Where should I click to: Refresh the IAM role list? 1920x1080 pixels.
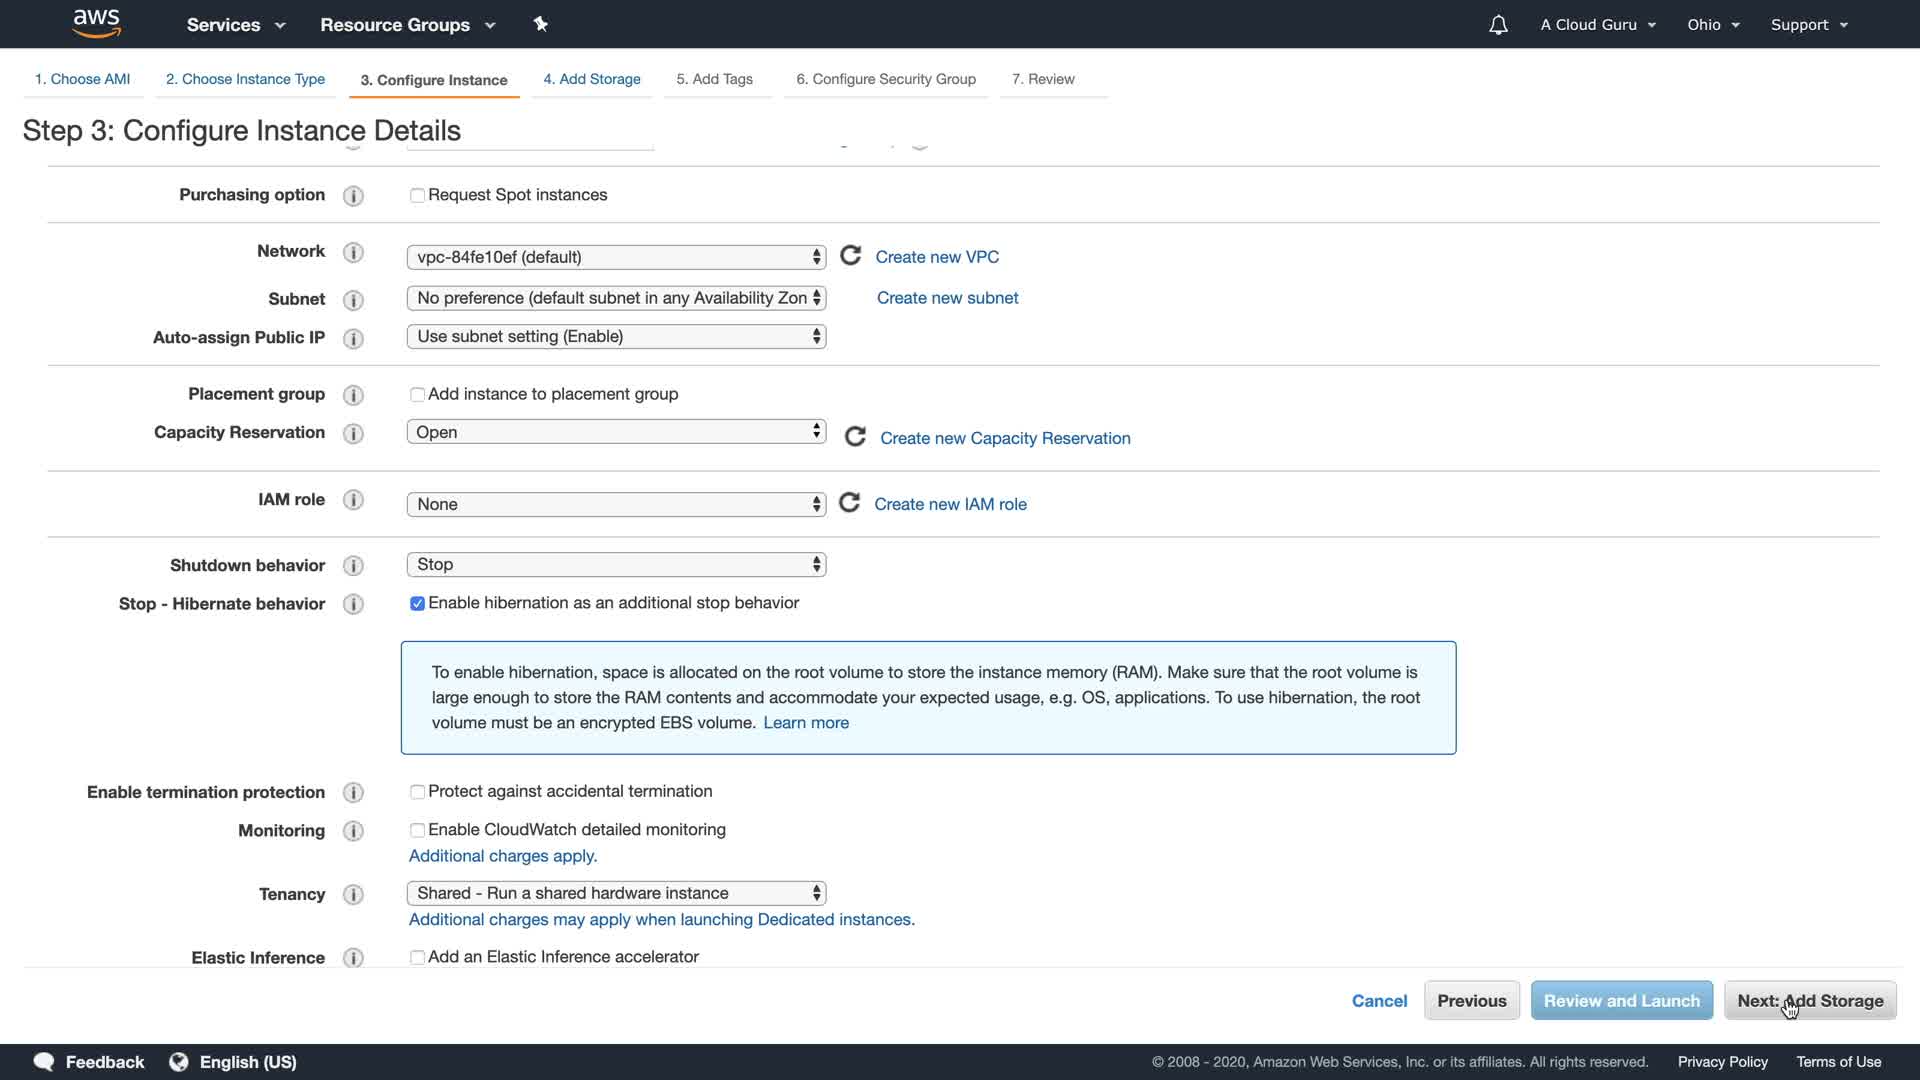pyautogui.click(x=849, y=503)
